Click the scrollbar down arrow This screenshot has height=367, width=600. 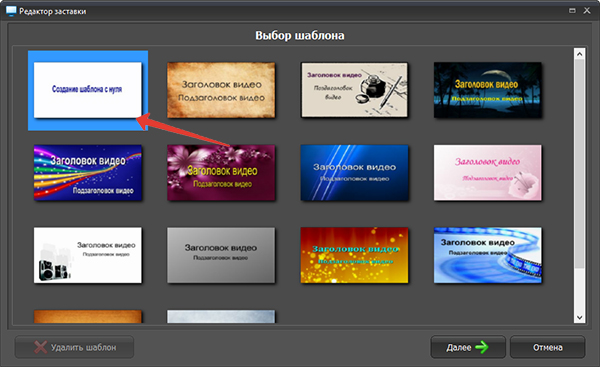pyautogui.click(x=579, y=318)
